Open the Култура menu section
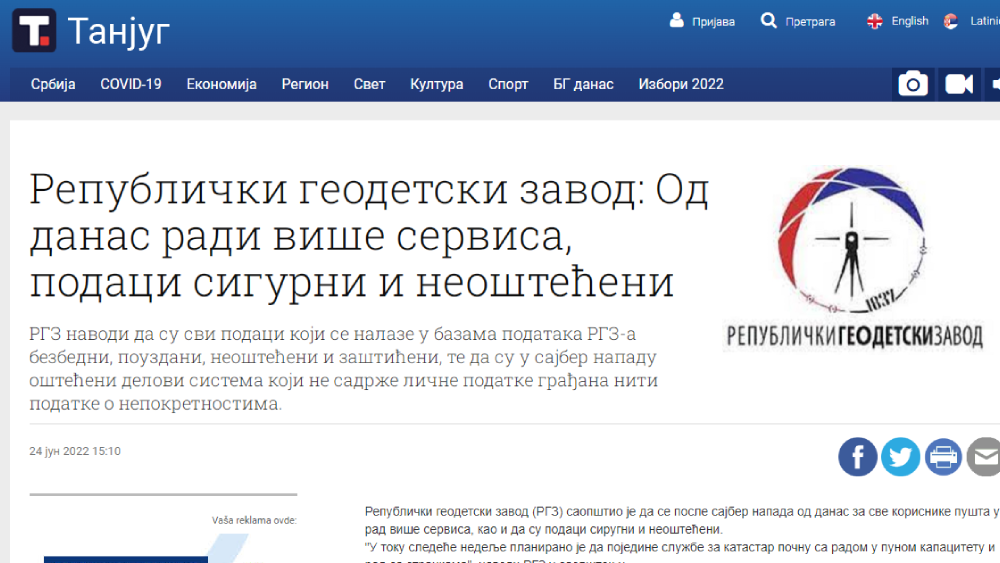This screenshot has width=1000, height=563. tap(436, 84)
